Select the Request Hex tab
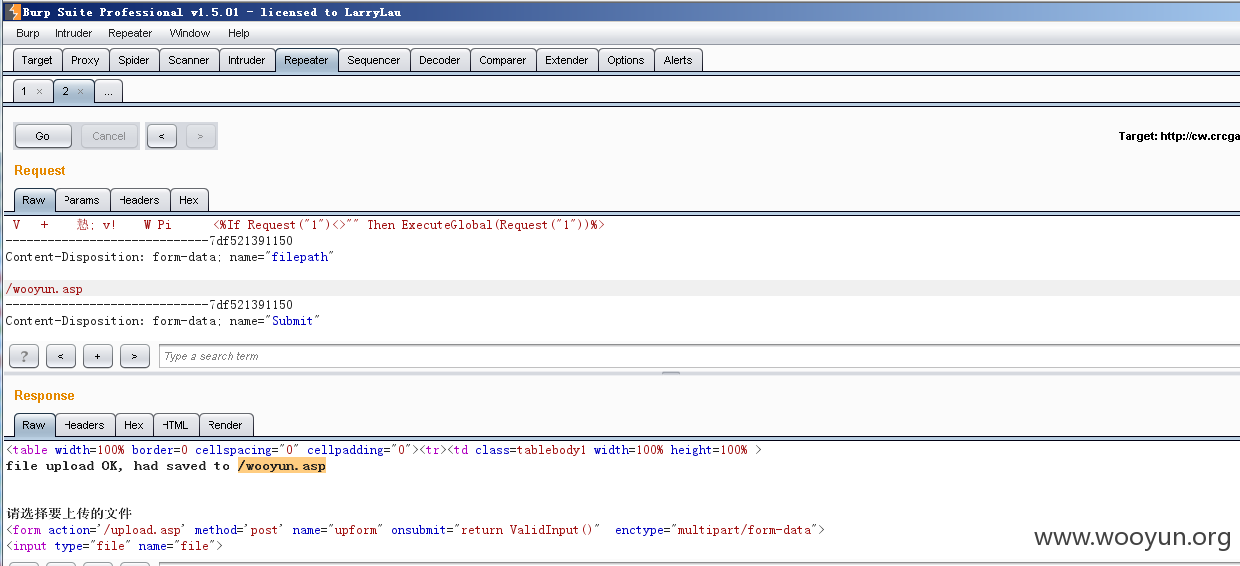Image resolution: width=1240 pixels, height=566 pixels. click(189, 200)
